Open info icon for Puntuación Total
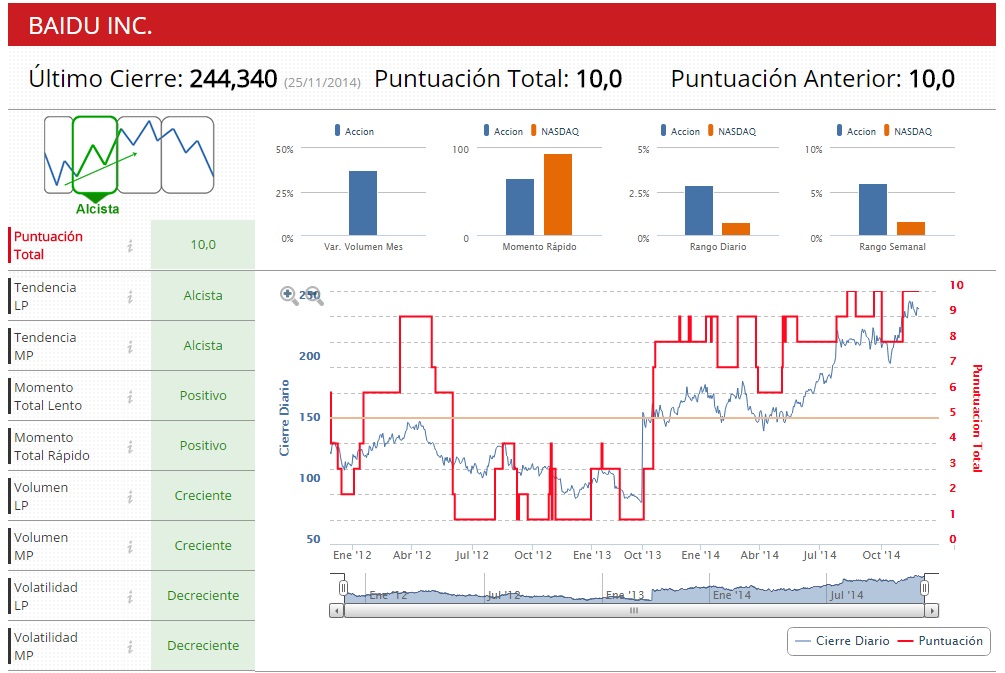This screenshot has width=1005, height=673. tap(130, 245)
